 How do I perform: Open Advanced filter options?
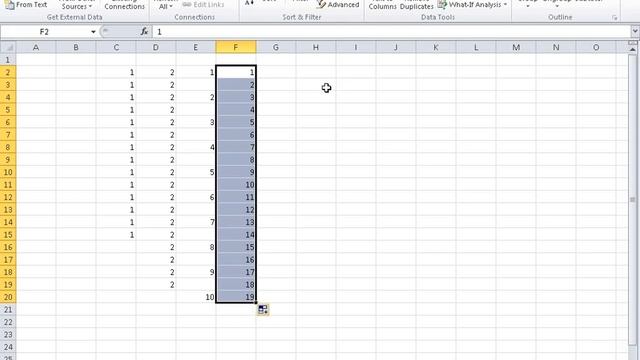tap(338, 5)
